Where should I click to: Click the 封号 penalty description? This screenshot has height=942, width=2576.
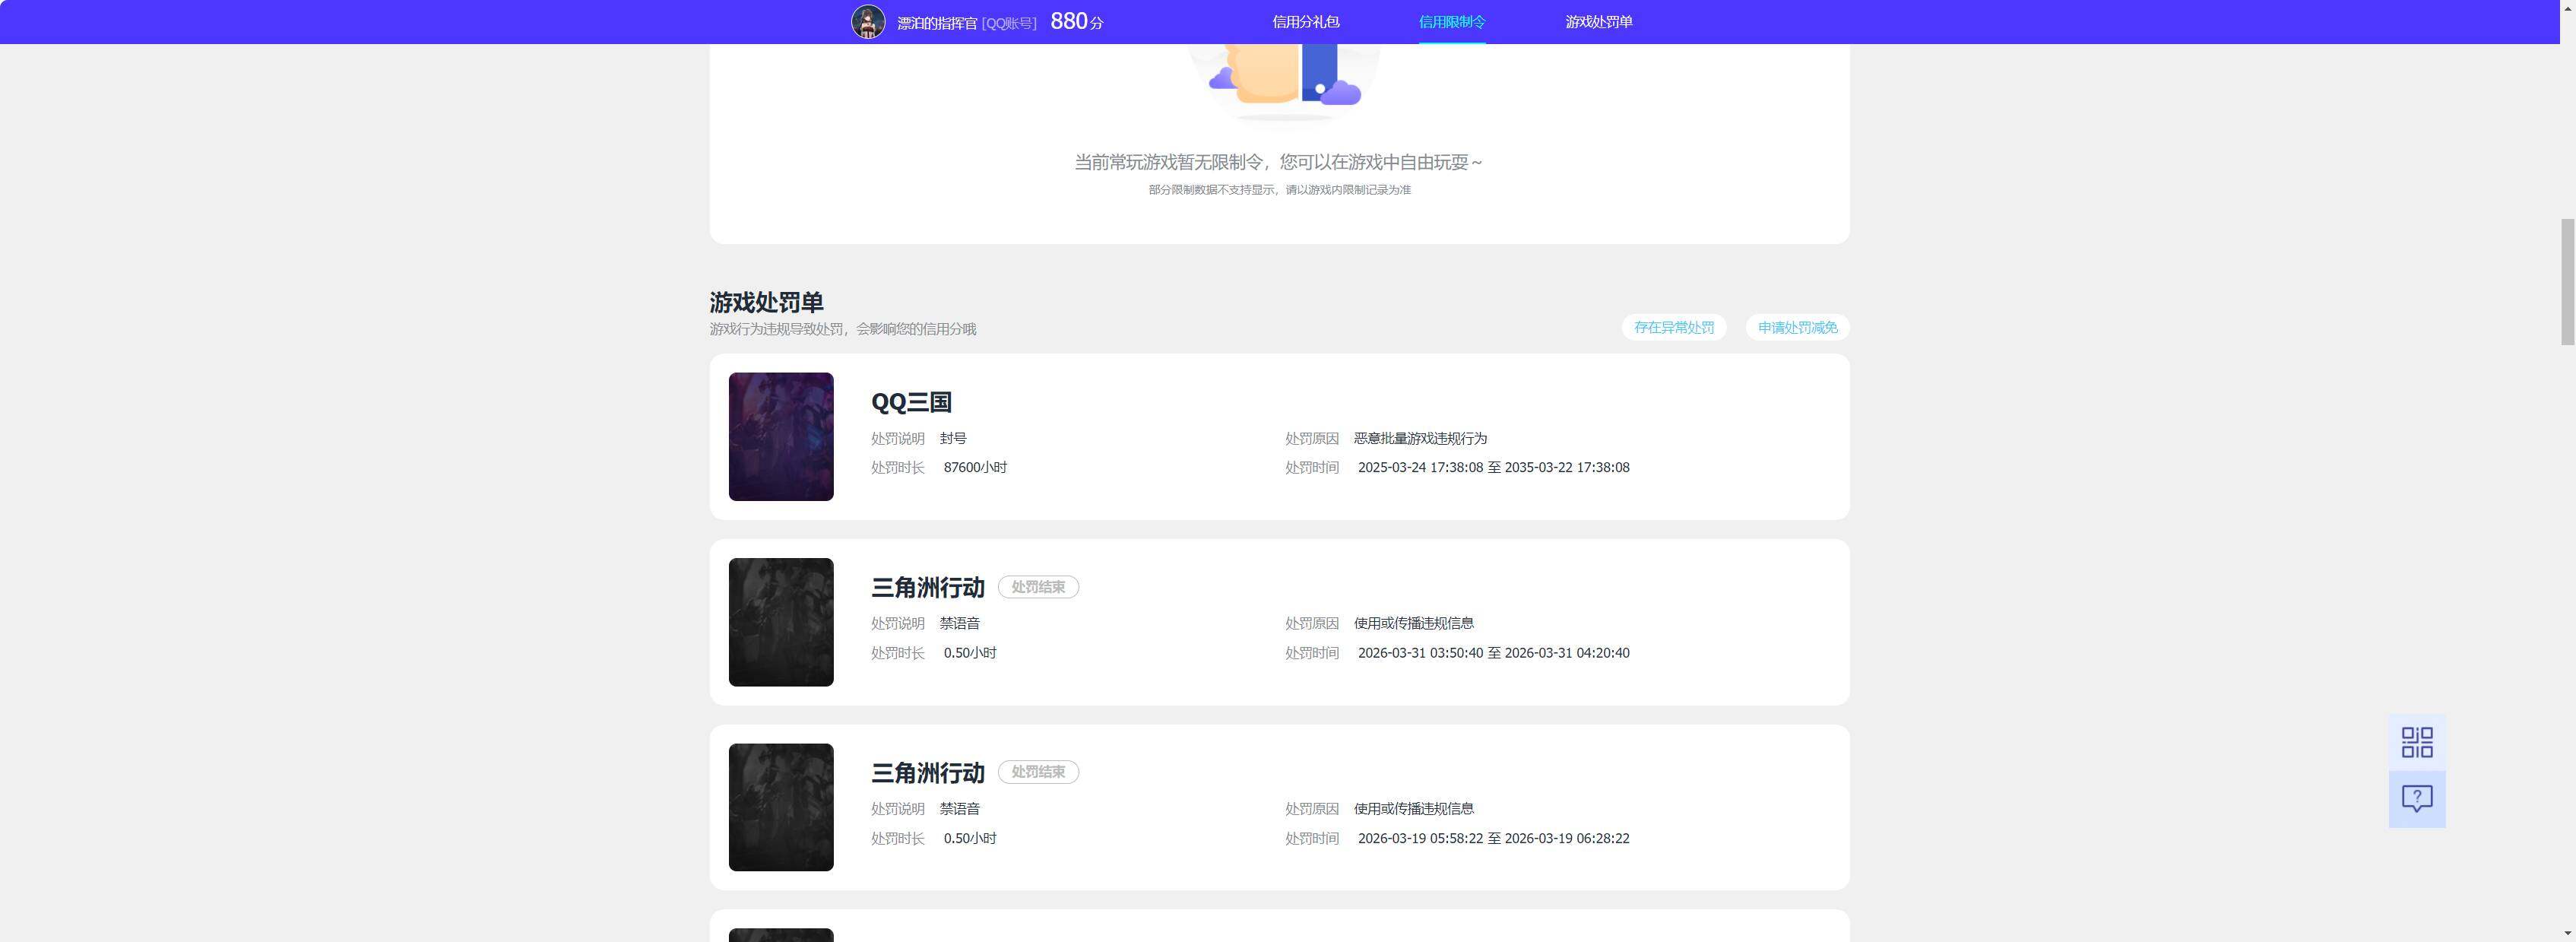click(x=953, y=438)
